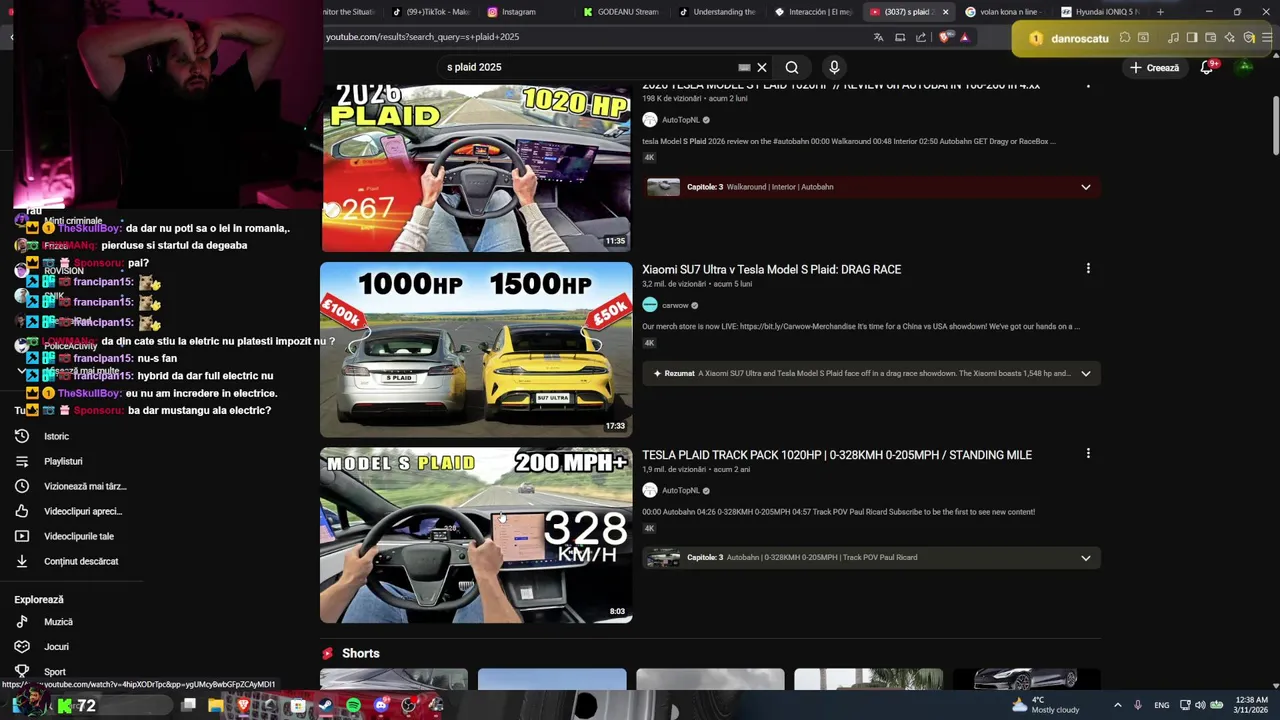Screen dimensions: 1280x720
Task: Open the browser hamburger menu
Action: tap(1267, 38)
